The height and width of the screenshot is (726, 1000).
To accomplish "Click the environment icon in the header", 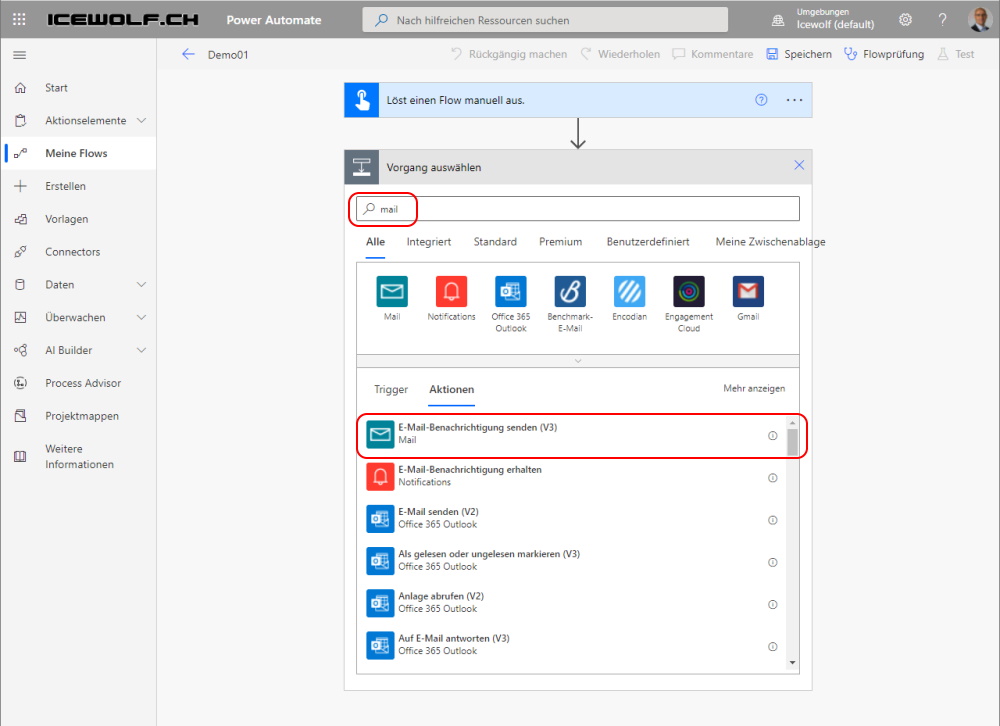I will [x=778, y=20].
